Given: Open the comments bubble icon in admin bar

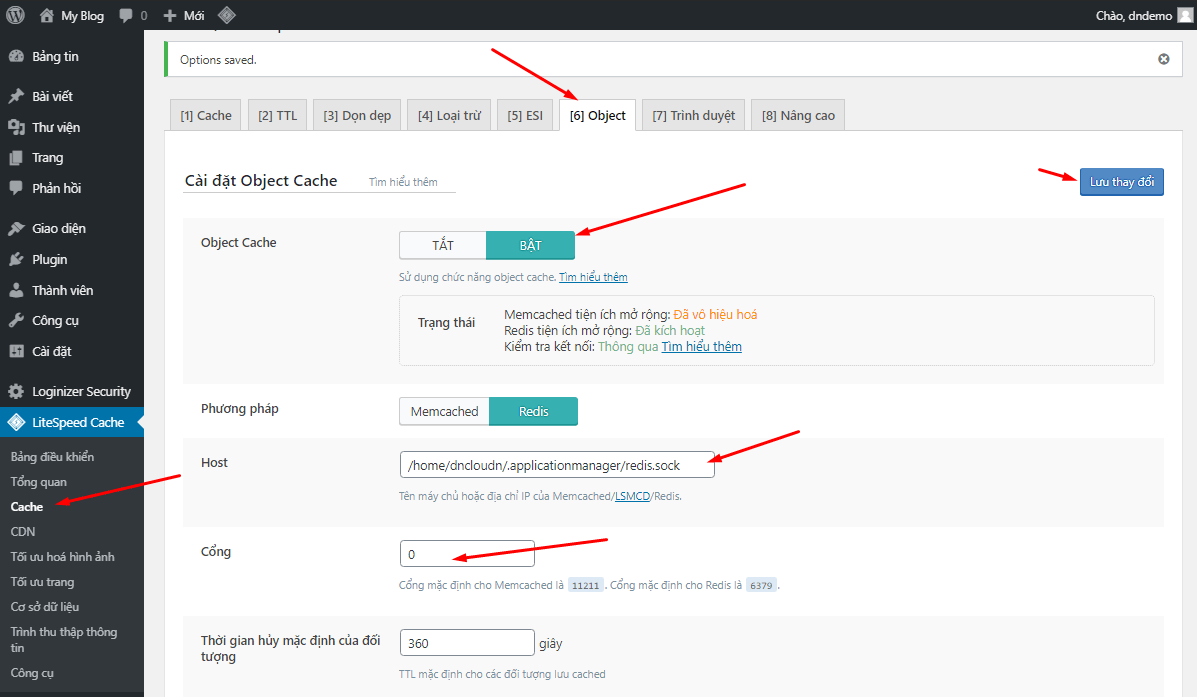Looking at the screenshot, I should [x=126, y=15].
